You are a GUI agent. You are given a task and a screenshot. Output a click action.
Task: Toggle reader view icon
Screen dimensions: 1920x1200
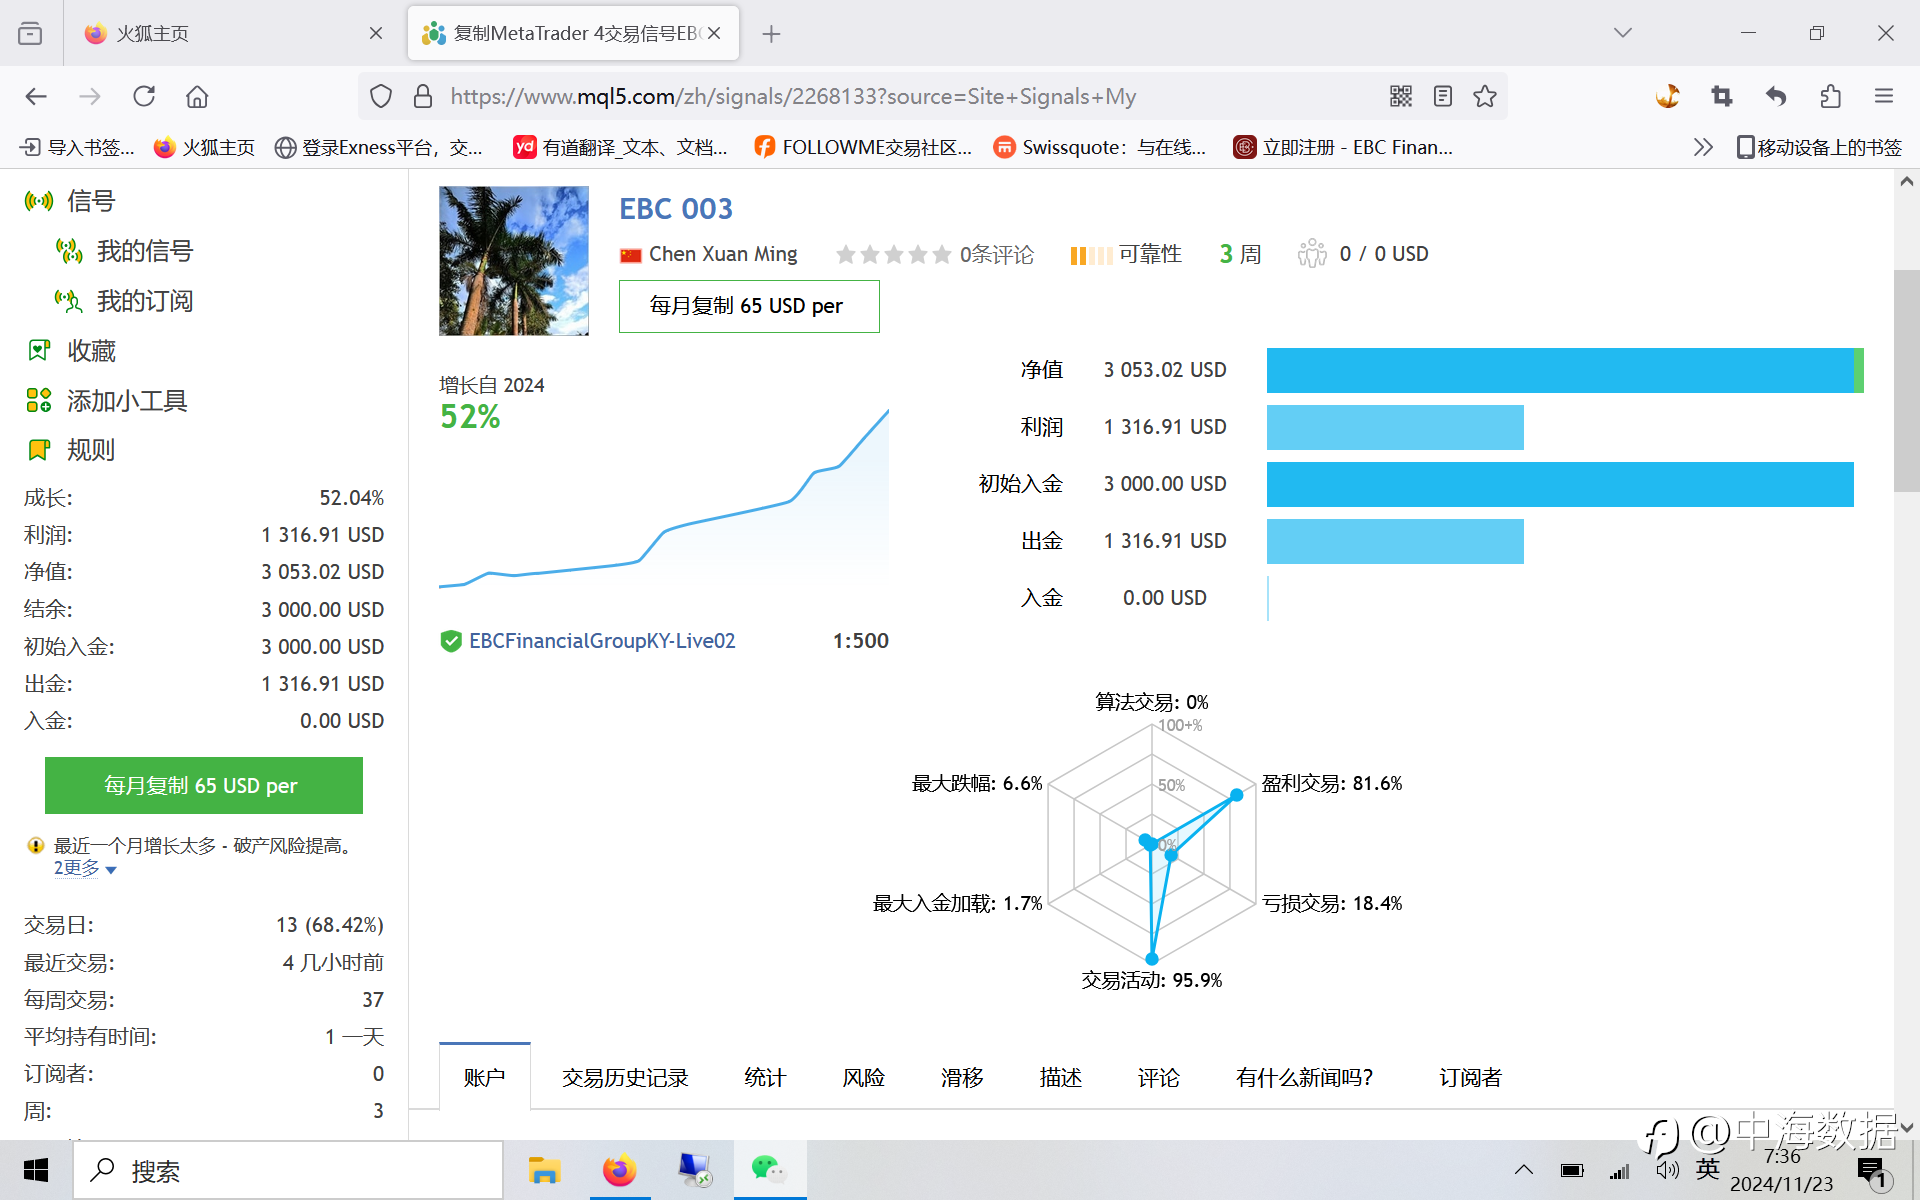tap(1443, 96)
